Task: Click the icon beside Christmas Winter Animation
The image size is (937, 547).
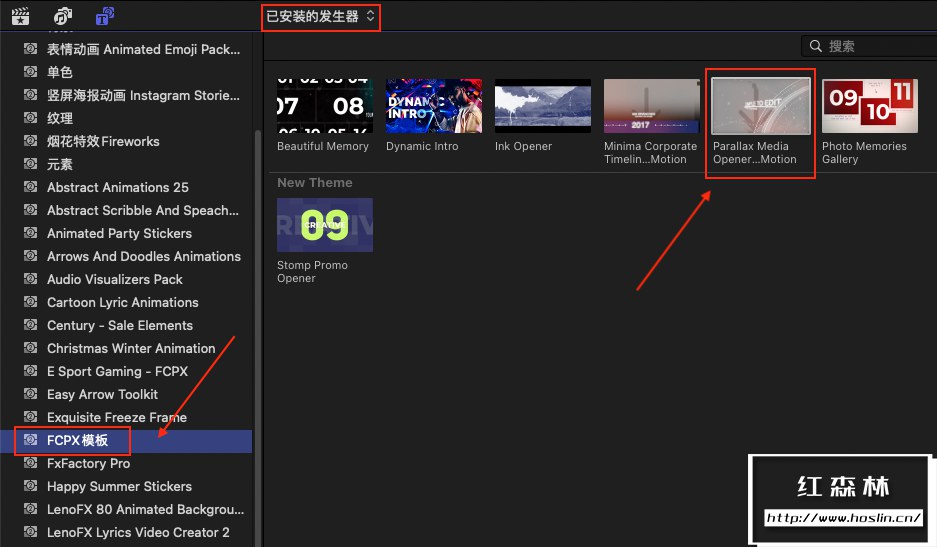Action: coord(30,348)
